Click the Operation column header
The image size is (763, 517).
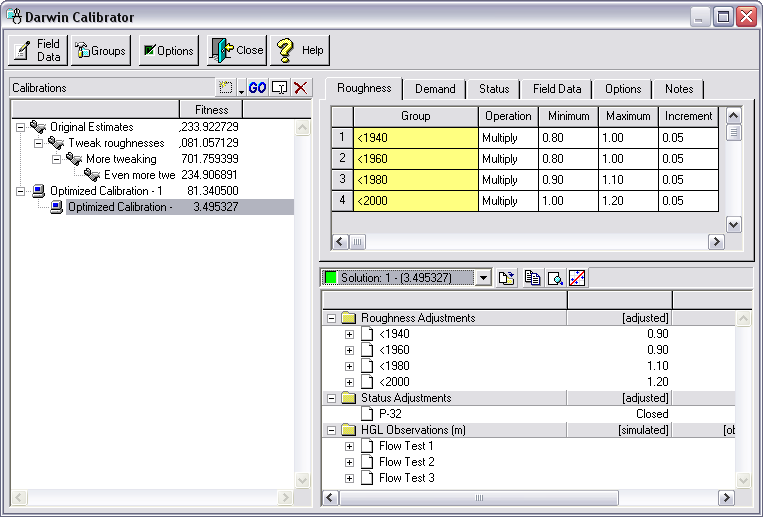click(x=508, y=116)
